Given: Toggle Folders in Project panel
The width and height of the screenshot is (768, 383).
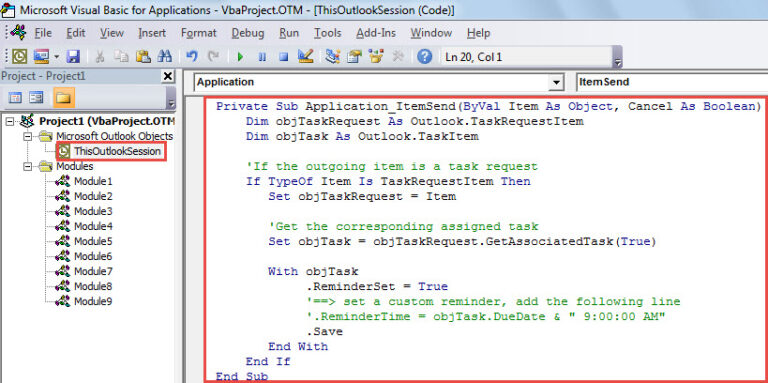Looking at the screenshot, I should [x=64, y=97].
